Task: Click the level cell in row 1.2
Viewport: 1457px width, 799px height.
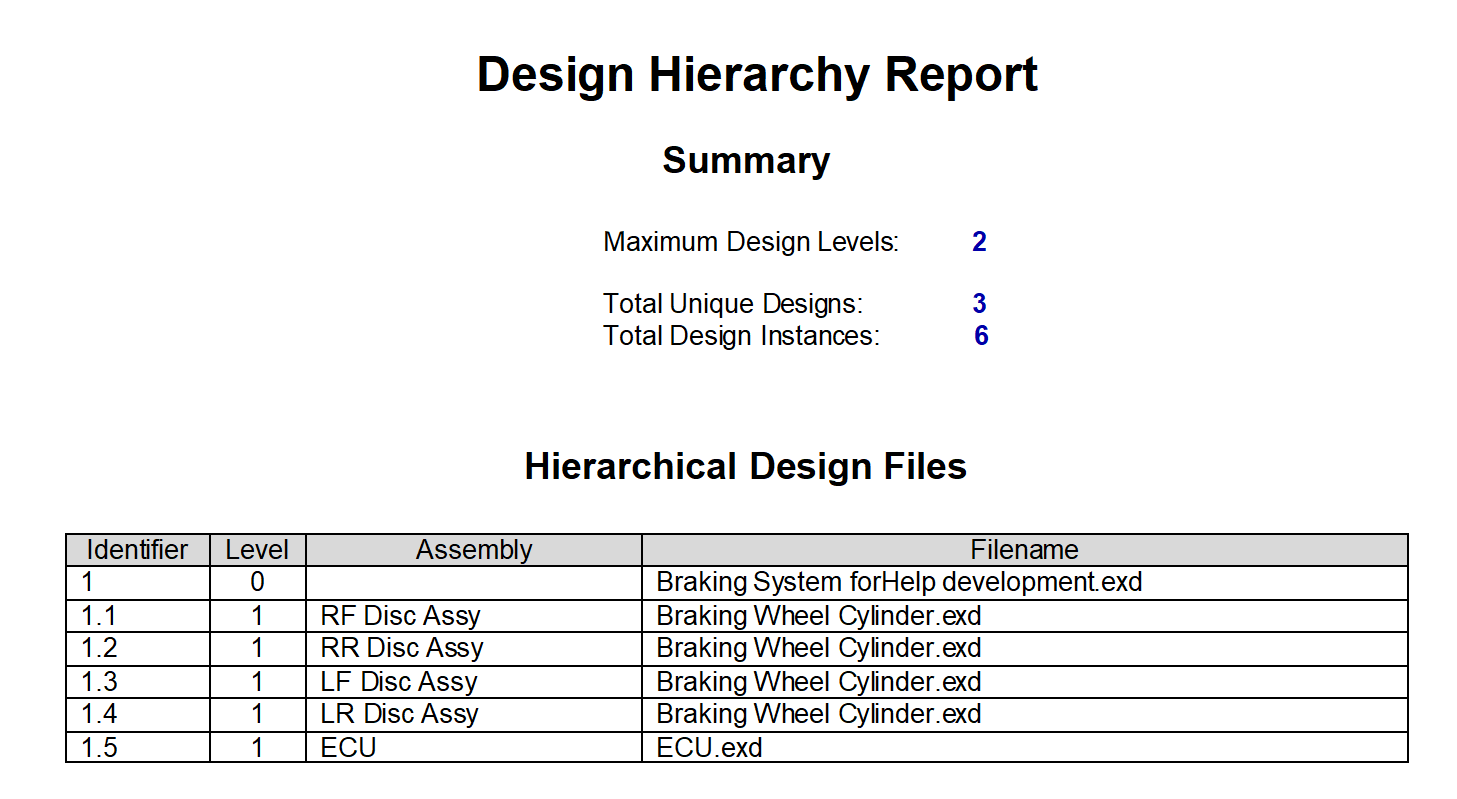Action: click(x=258, y=649)
